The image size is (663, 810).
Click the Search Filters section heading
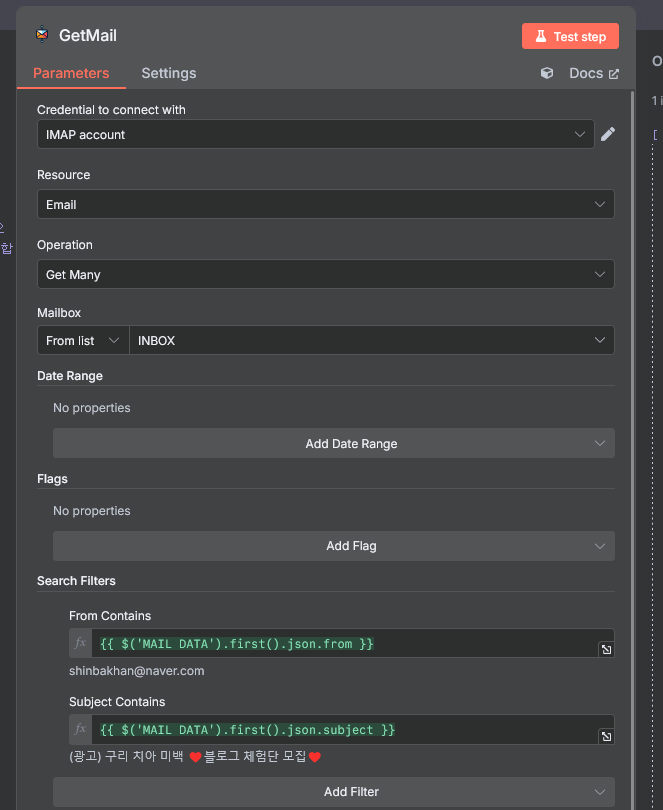point(76,581)
